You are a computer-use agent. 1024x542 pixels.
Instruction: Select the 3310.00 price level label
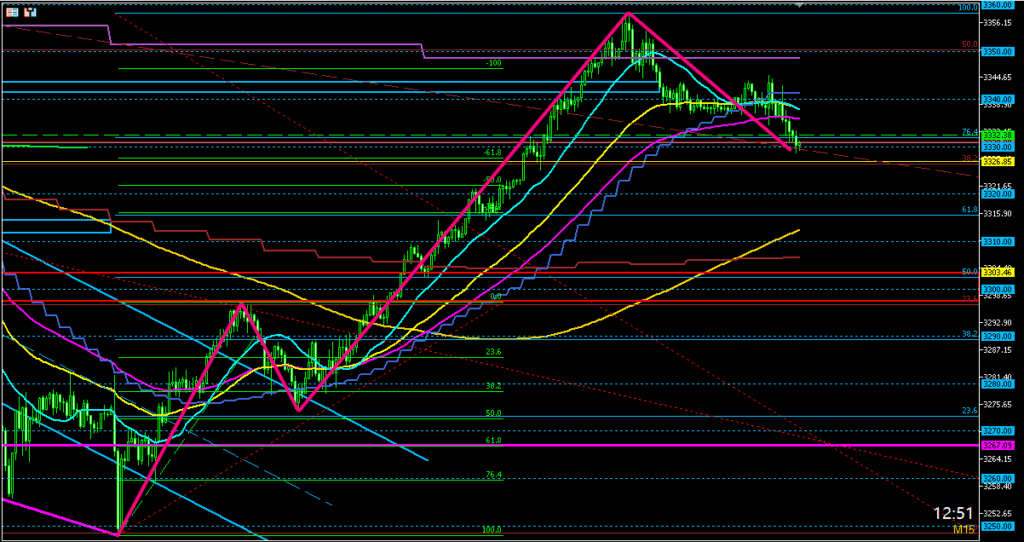(x=998, y=242)
